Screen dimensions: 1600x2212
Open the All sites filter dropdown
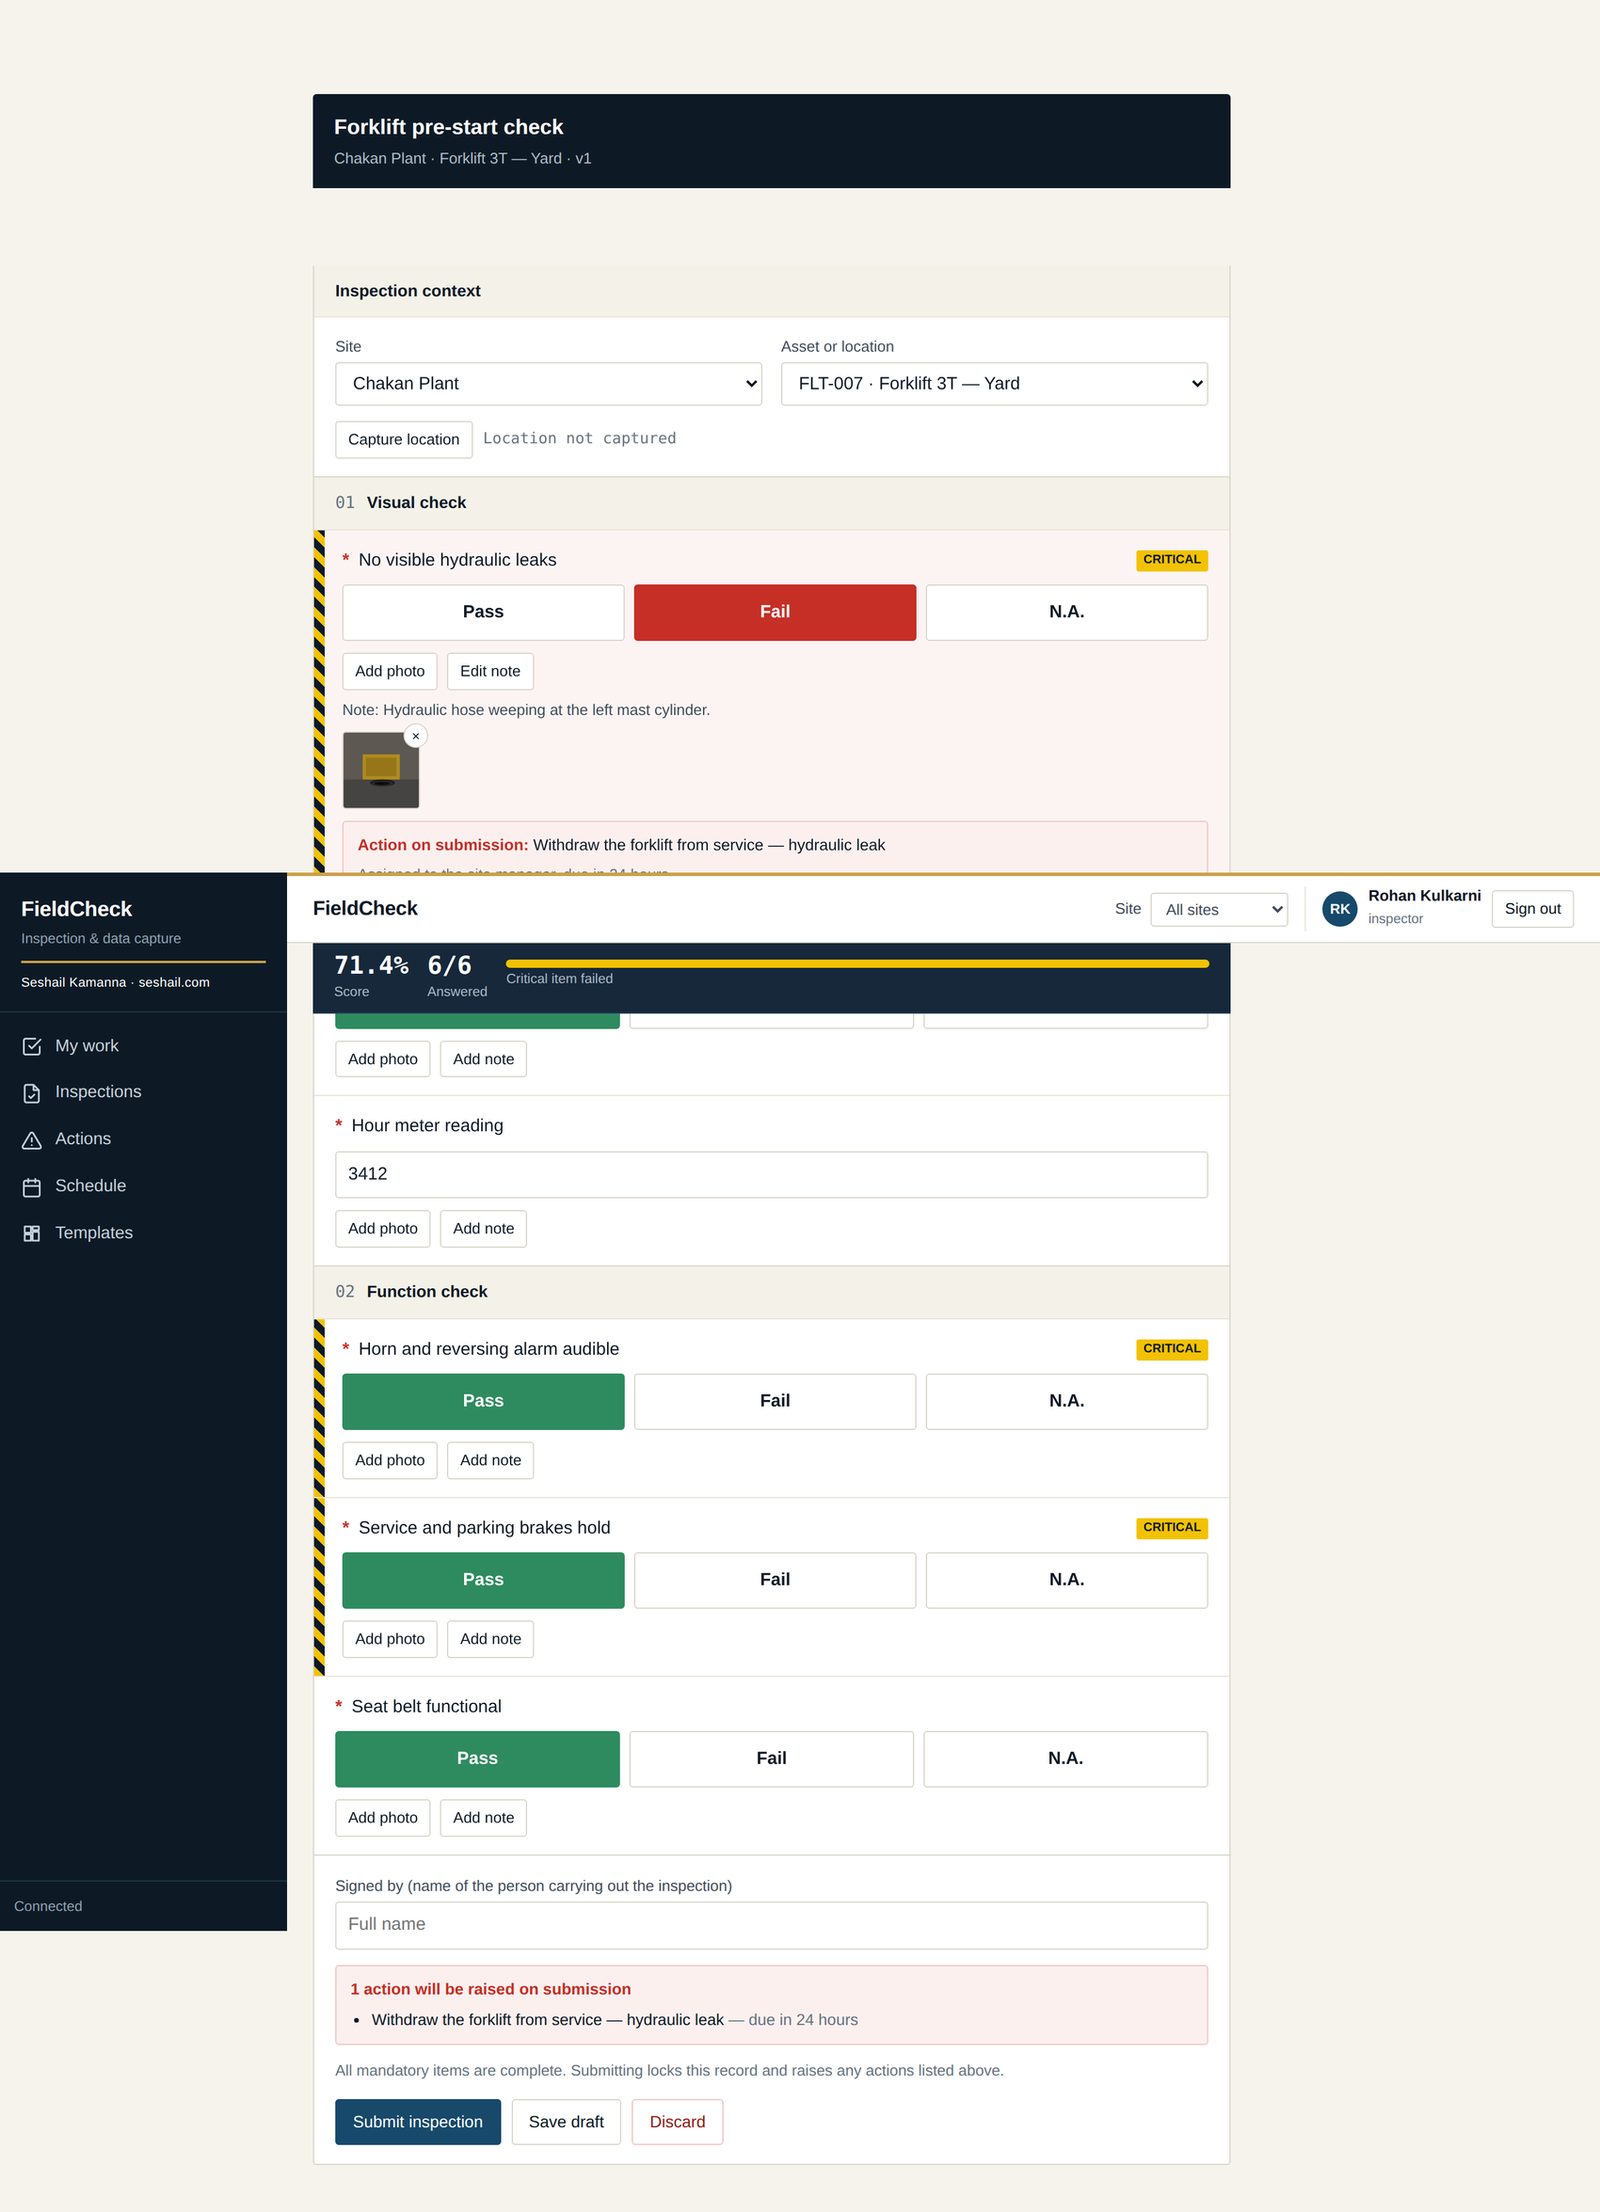click(x=1219, y=910)
